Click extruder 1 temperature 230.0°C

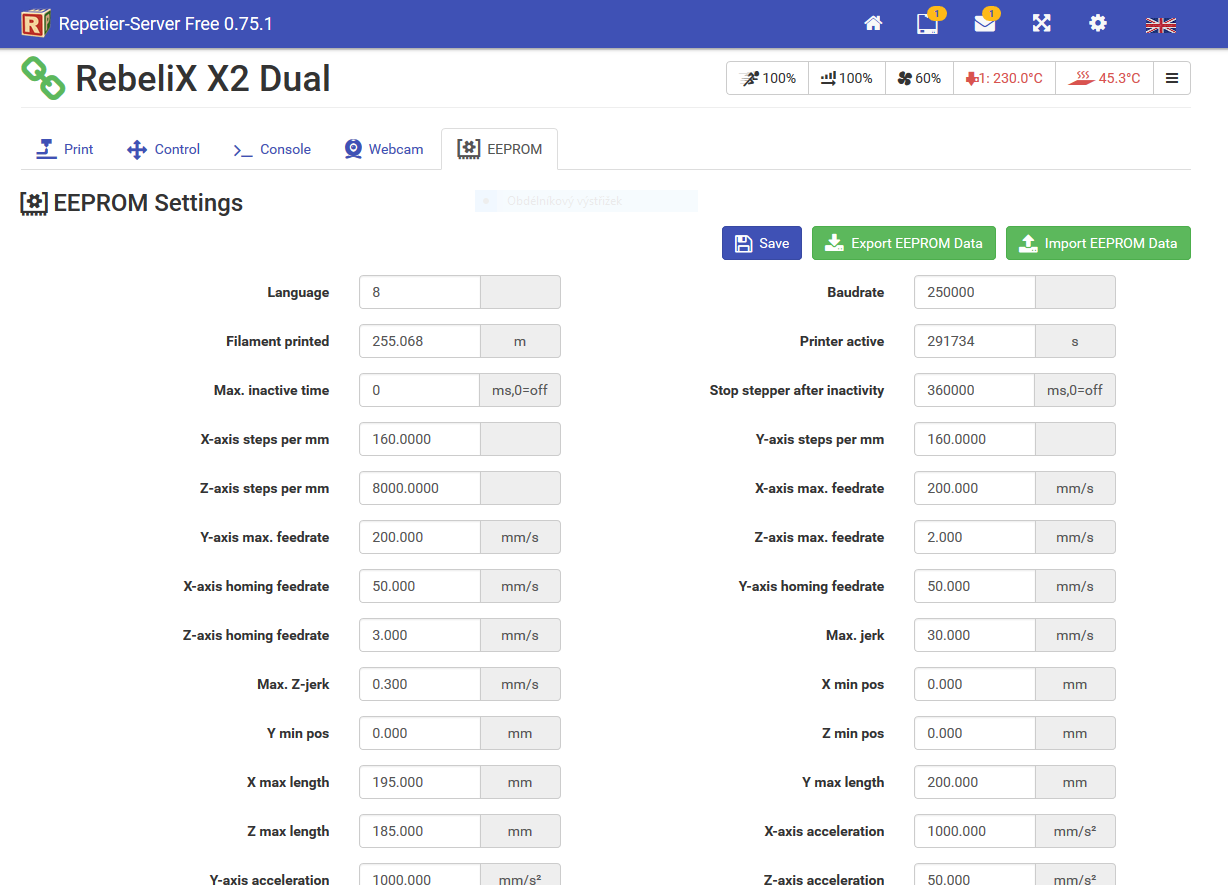click(1004, 78)
